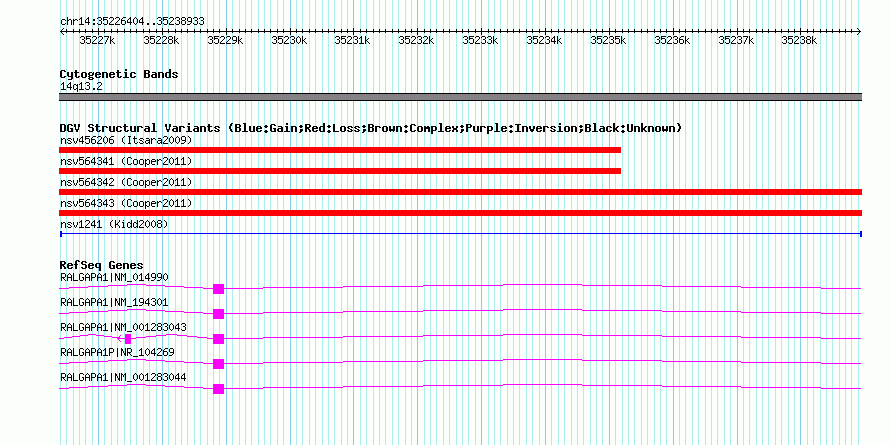890x445 pixels.
Task: Open variant nsv564341 (Cooper2011) label
Action: tap(126, 161)
